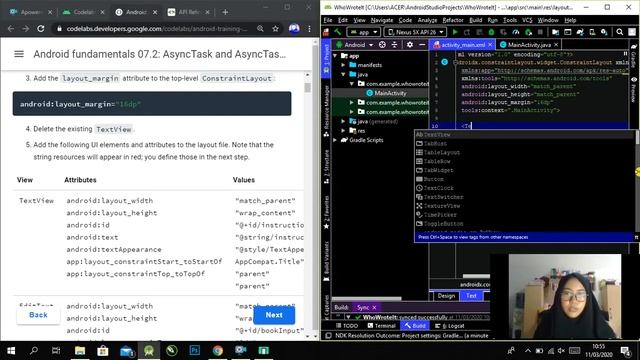Switch to the Design tab

(x=446, y=296)
